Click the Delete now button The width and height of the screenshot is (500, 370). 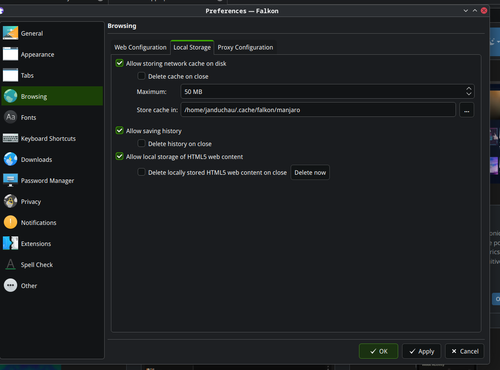click(310, 172)
